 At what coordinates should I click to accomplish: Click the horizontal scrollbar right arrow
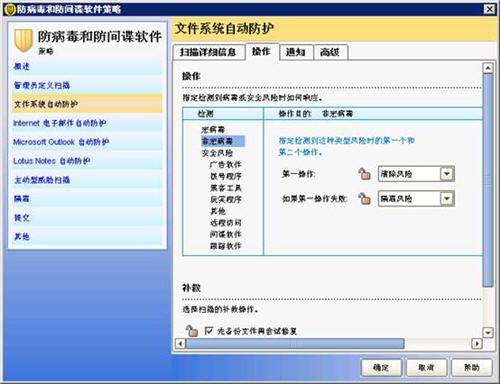click(x=477, y=343)
